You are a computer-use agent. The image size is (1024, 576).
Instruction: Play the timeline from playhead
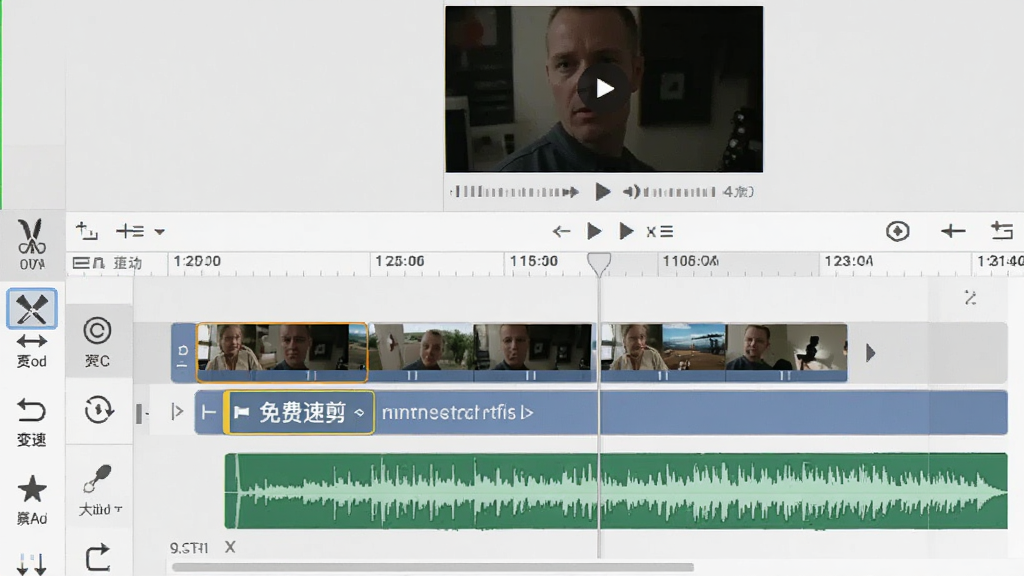(x=594, y=231)
